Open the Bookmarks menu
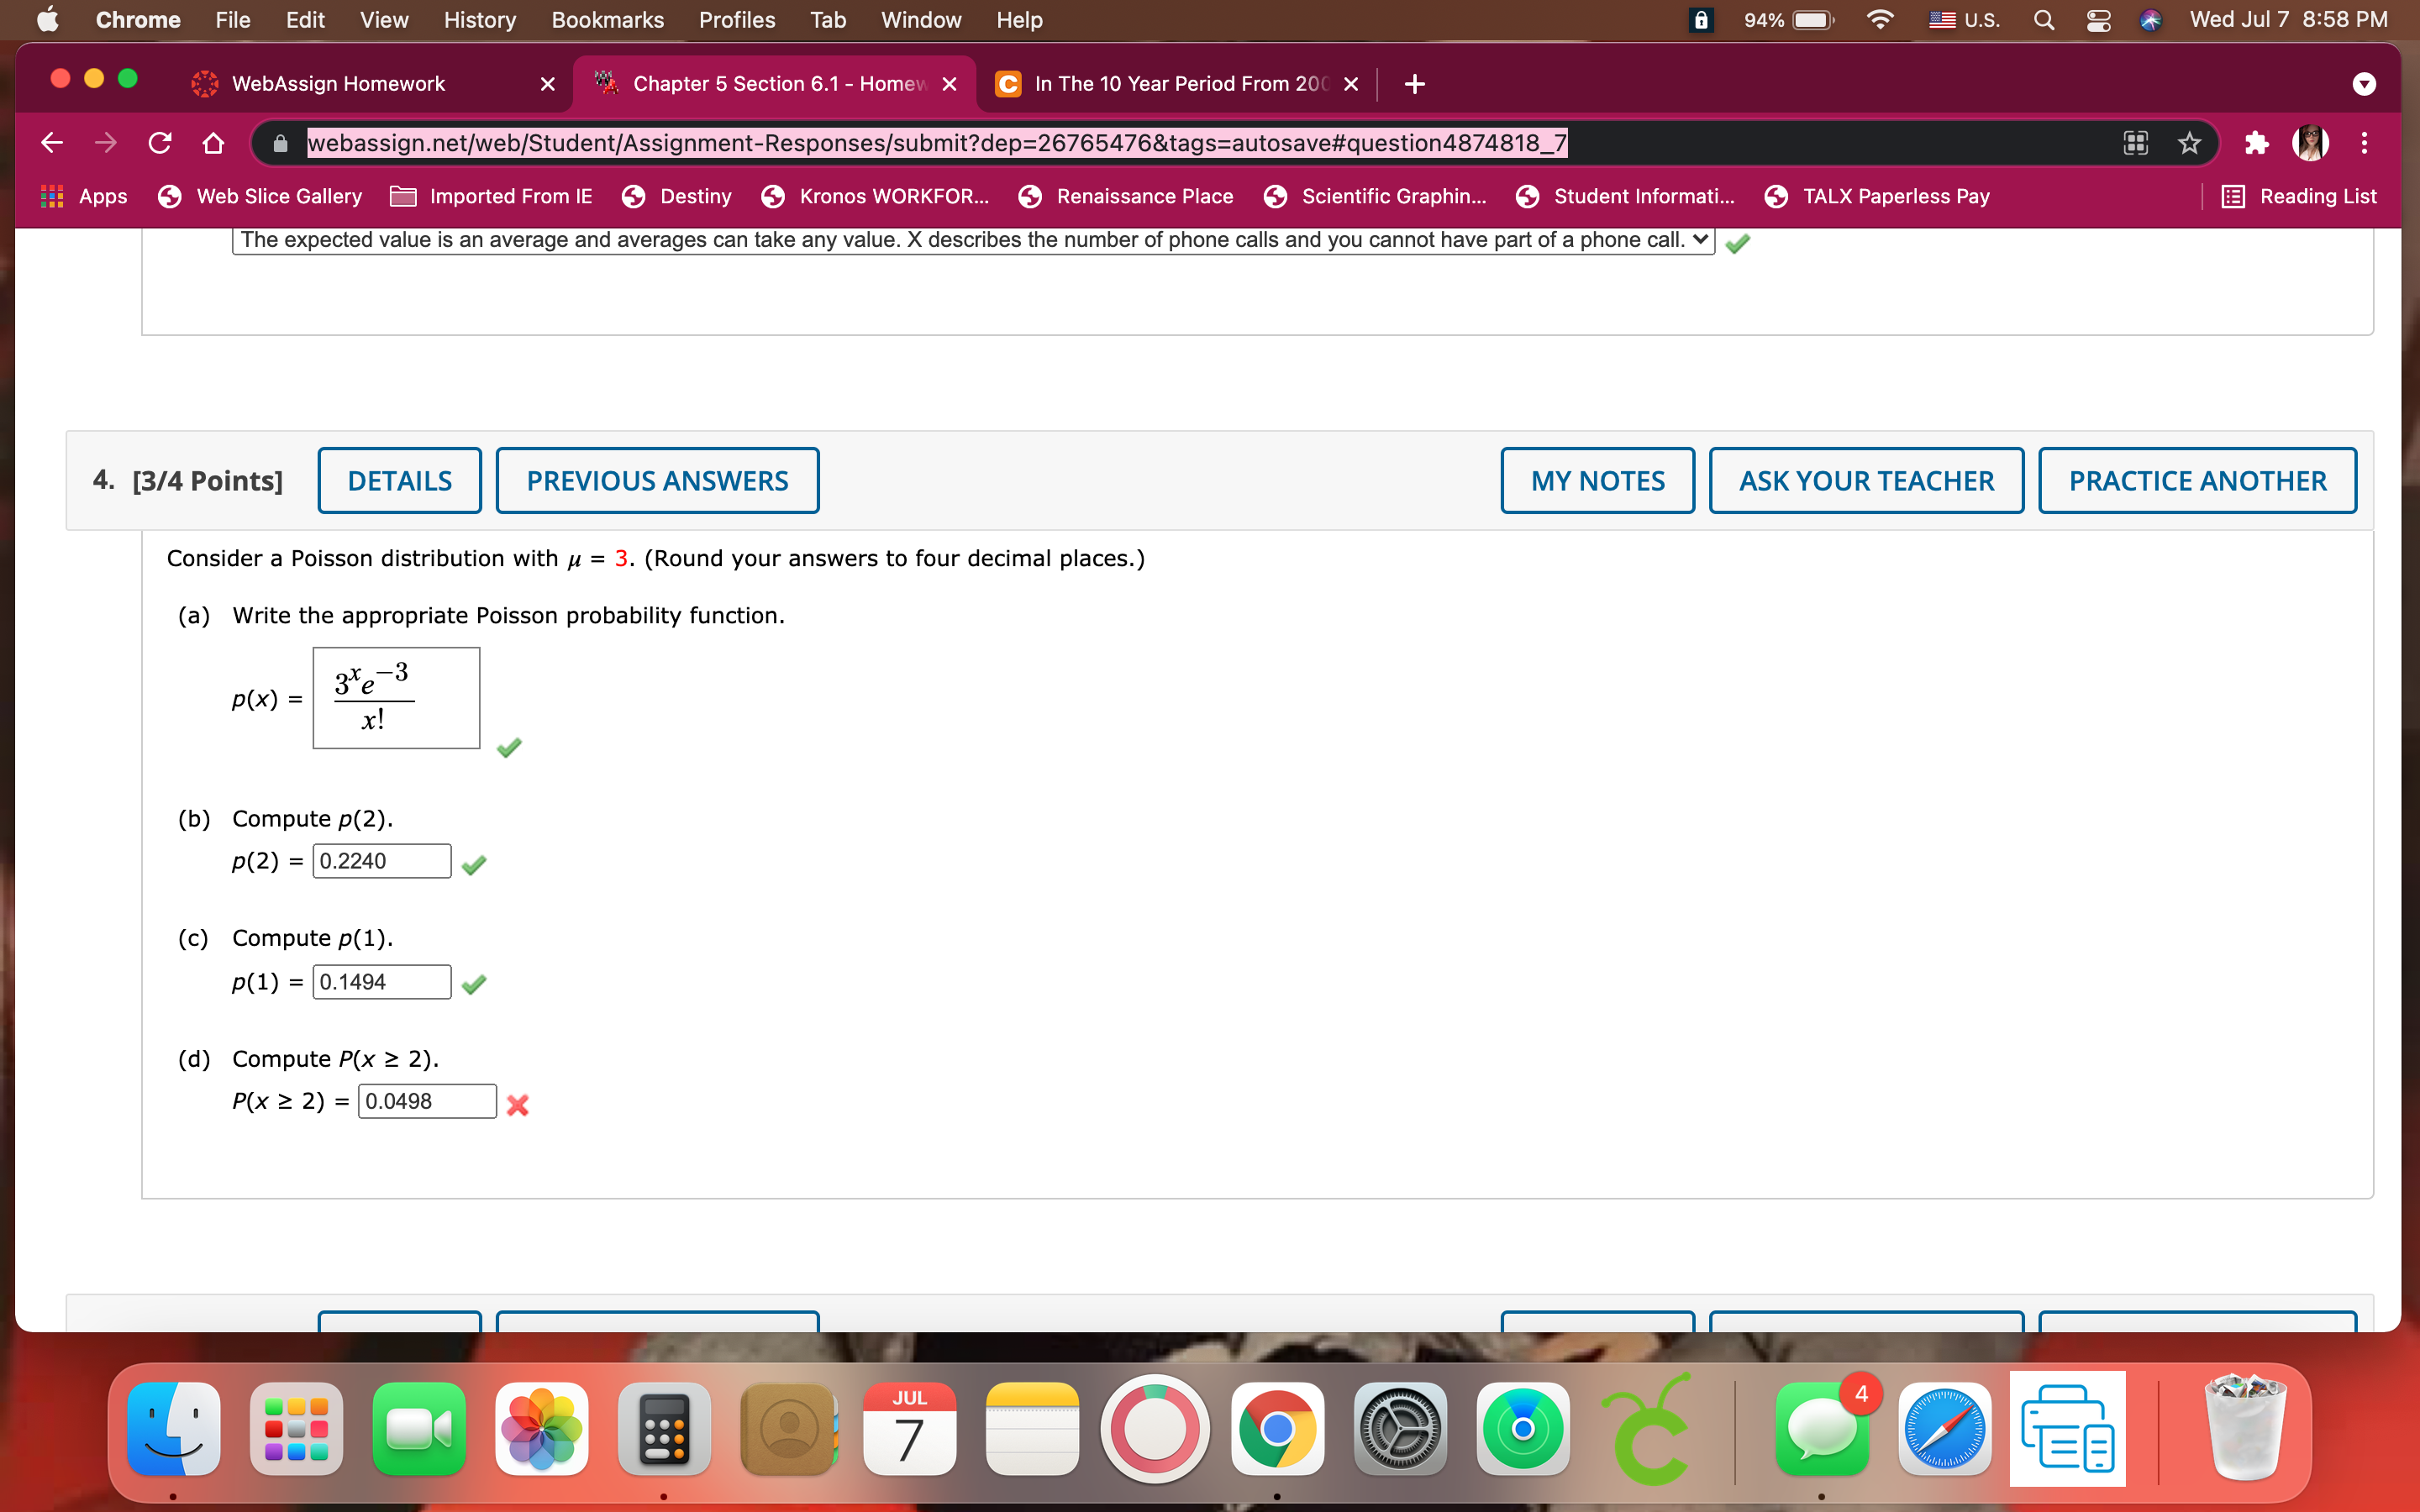2420x1512 pixels. pos(607,19)
